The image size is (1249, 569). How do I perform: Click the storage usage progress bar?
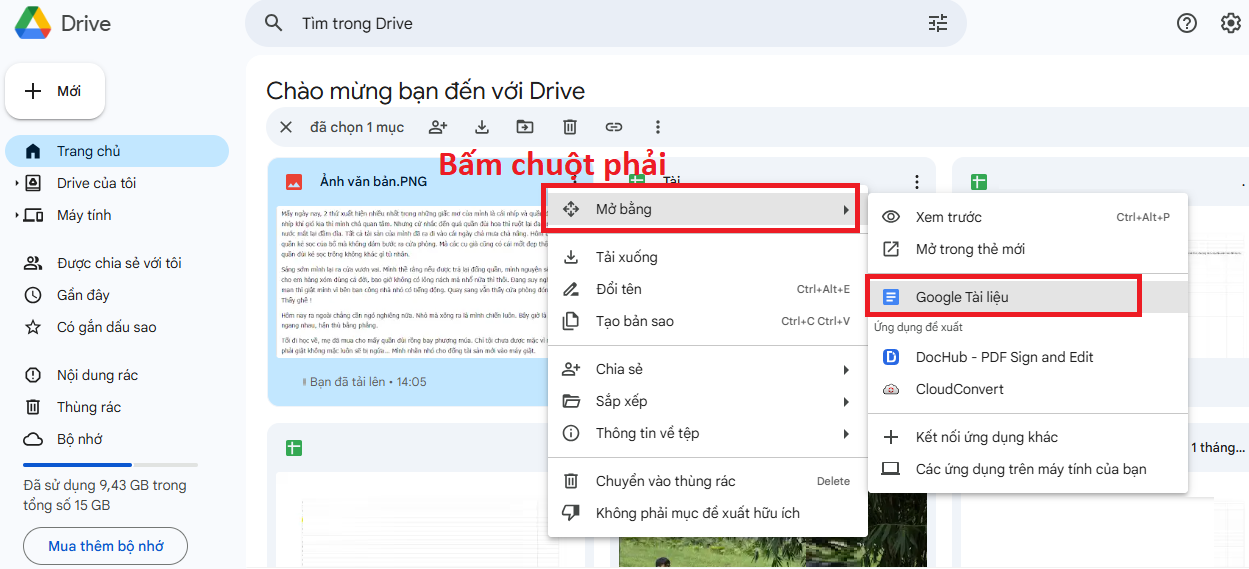tap(110, 465)
